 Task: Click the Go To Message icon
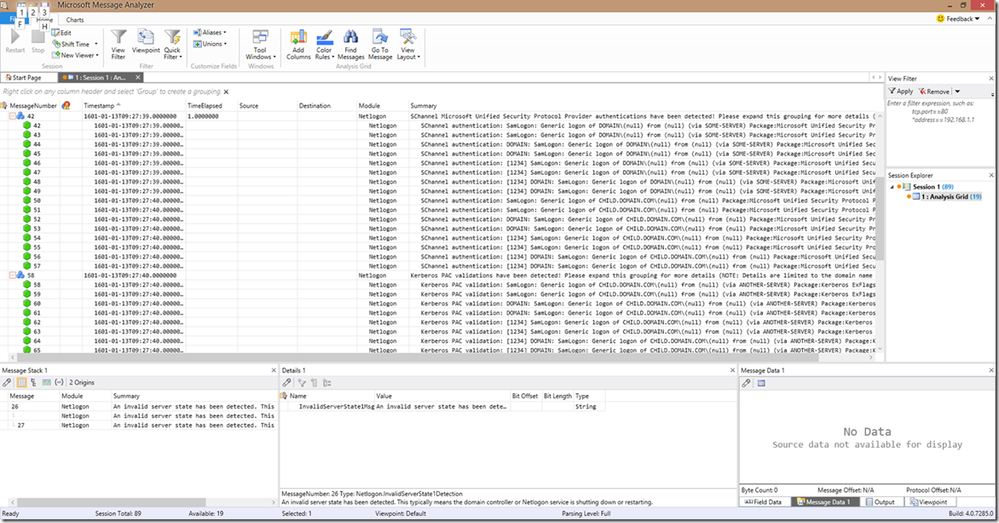(380, 37)
